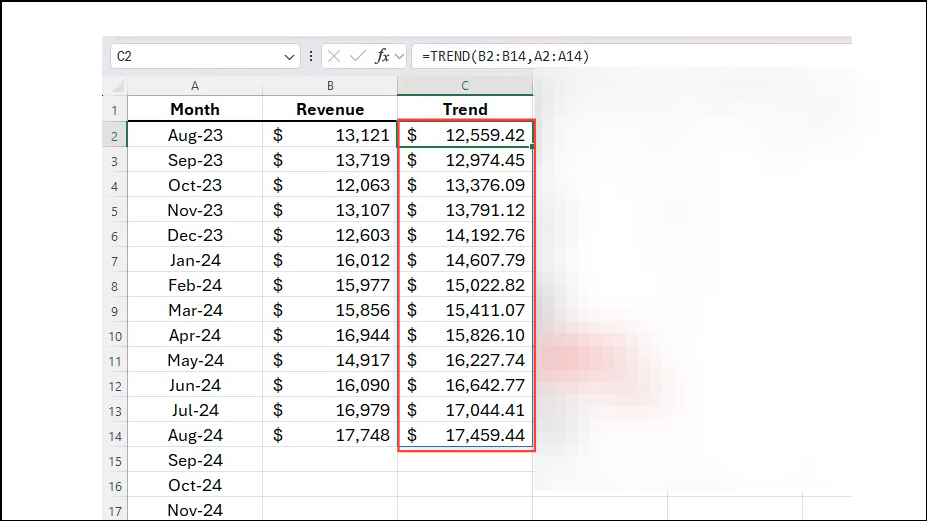
Task: Select row 8 header
Action: tap(115, 286)
